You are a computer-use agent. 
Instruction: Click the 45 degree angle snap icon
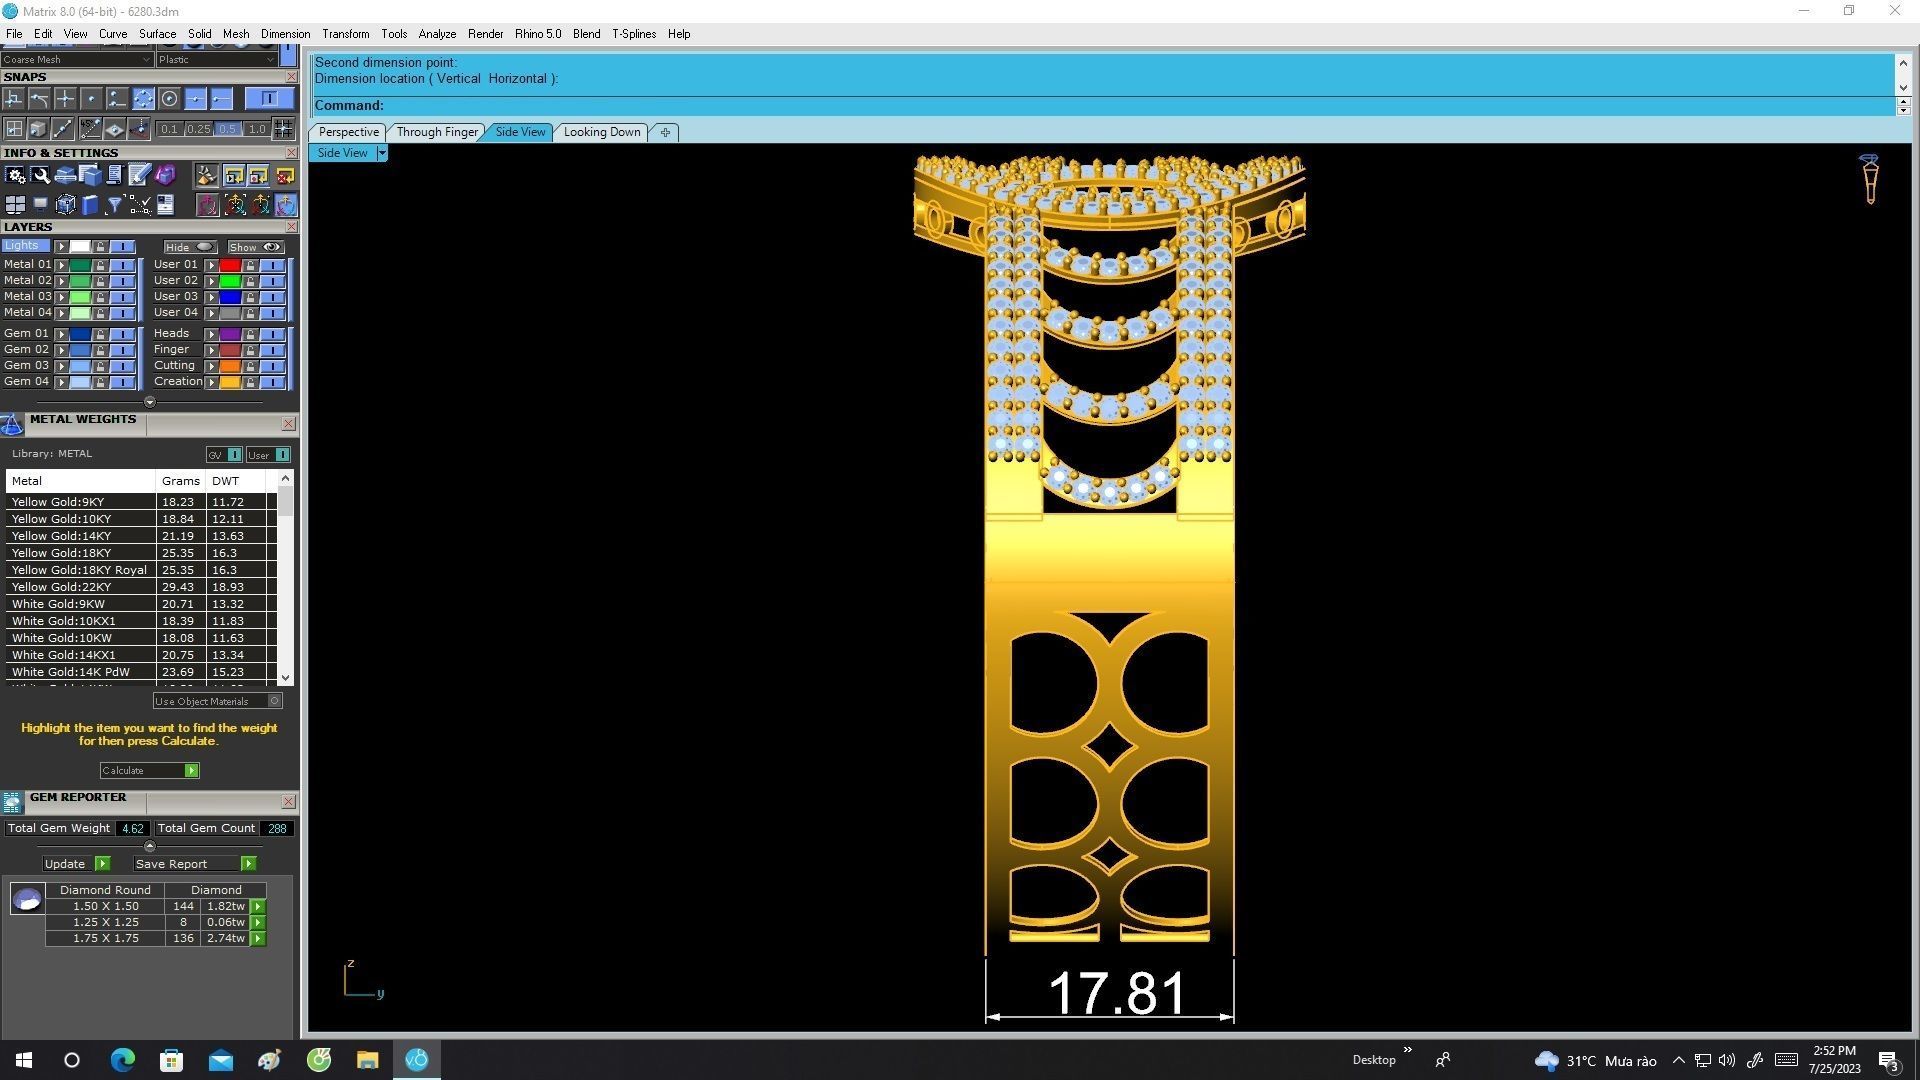pyautogui.click(x=89, y=128)
